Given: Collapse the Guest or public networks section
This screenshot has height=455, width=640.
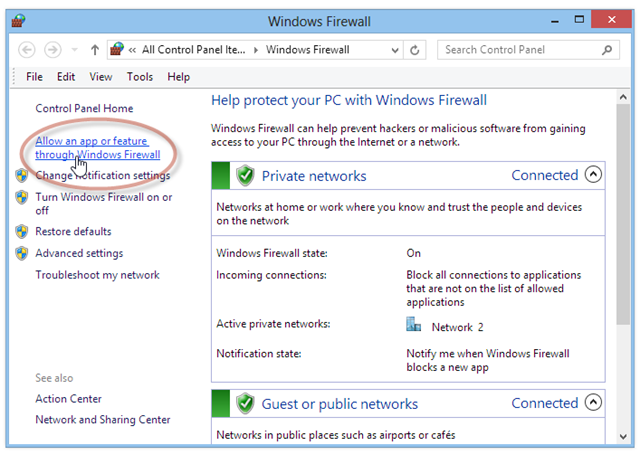Looking at the screenshot, I should pos(593,403).
